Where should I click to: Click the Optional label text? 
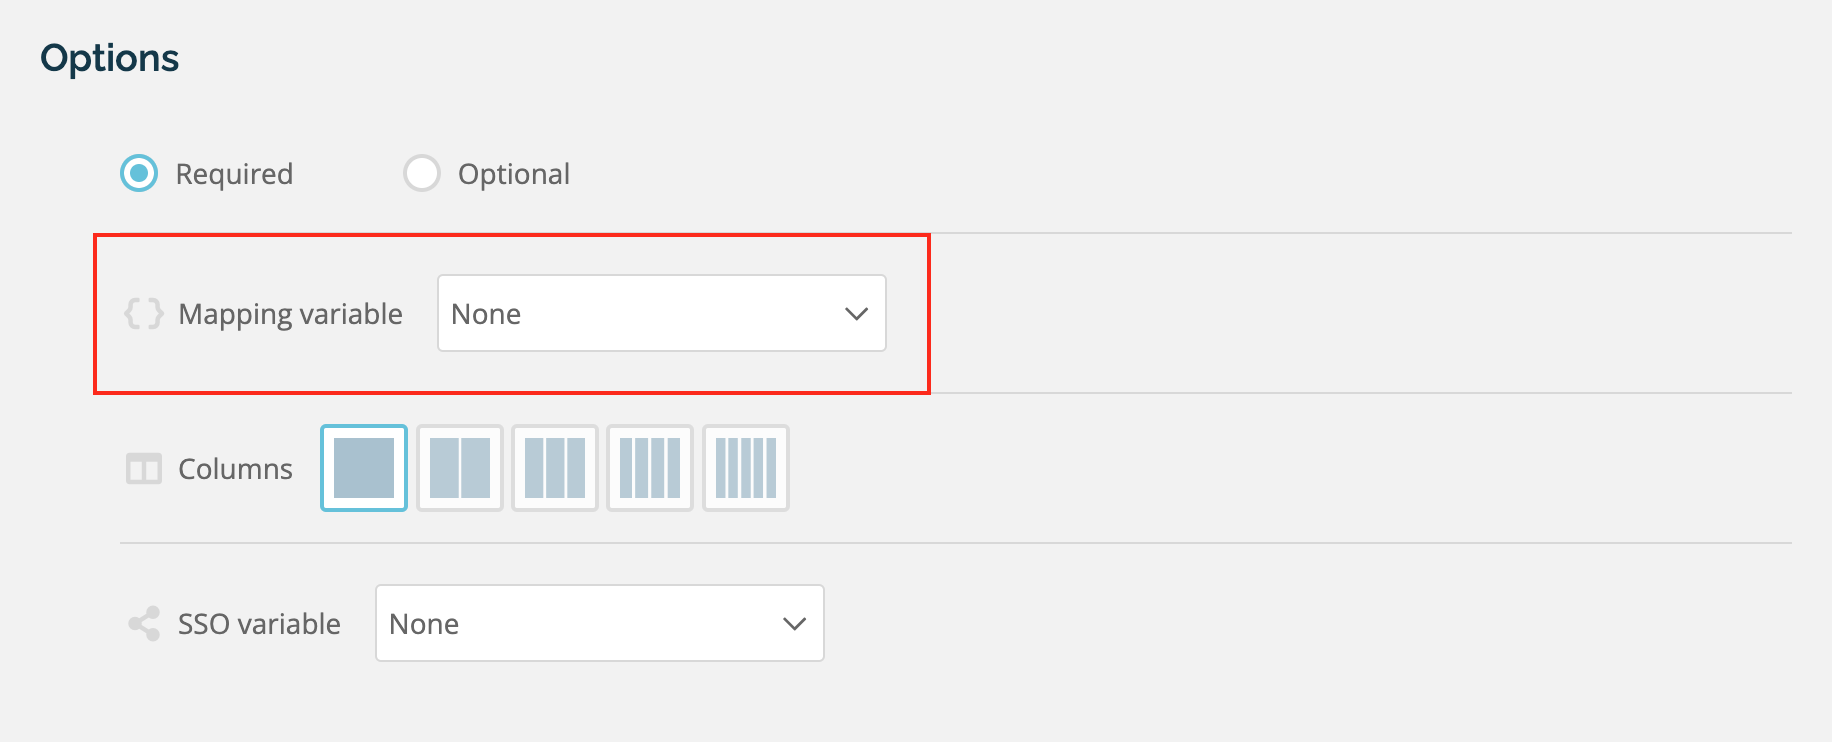(x=514, y=174)
